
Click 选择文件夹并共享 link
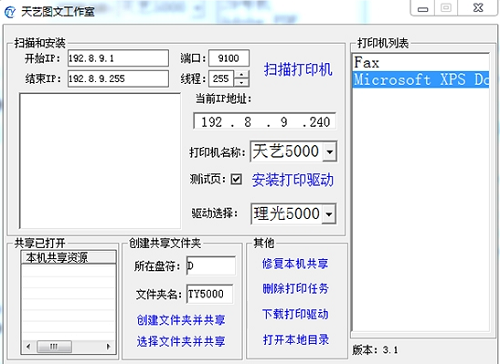[x=181, y=341]
